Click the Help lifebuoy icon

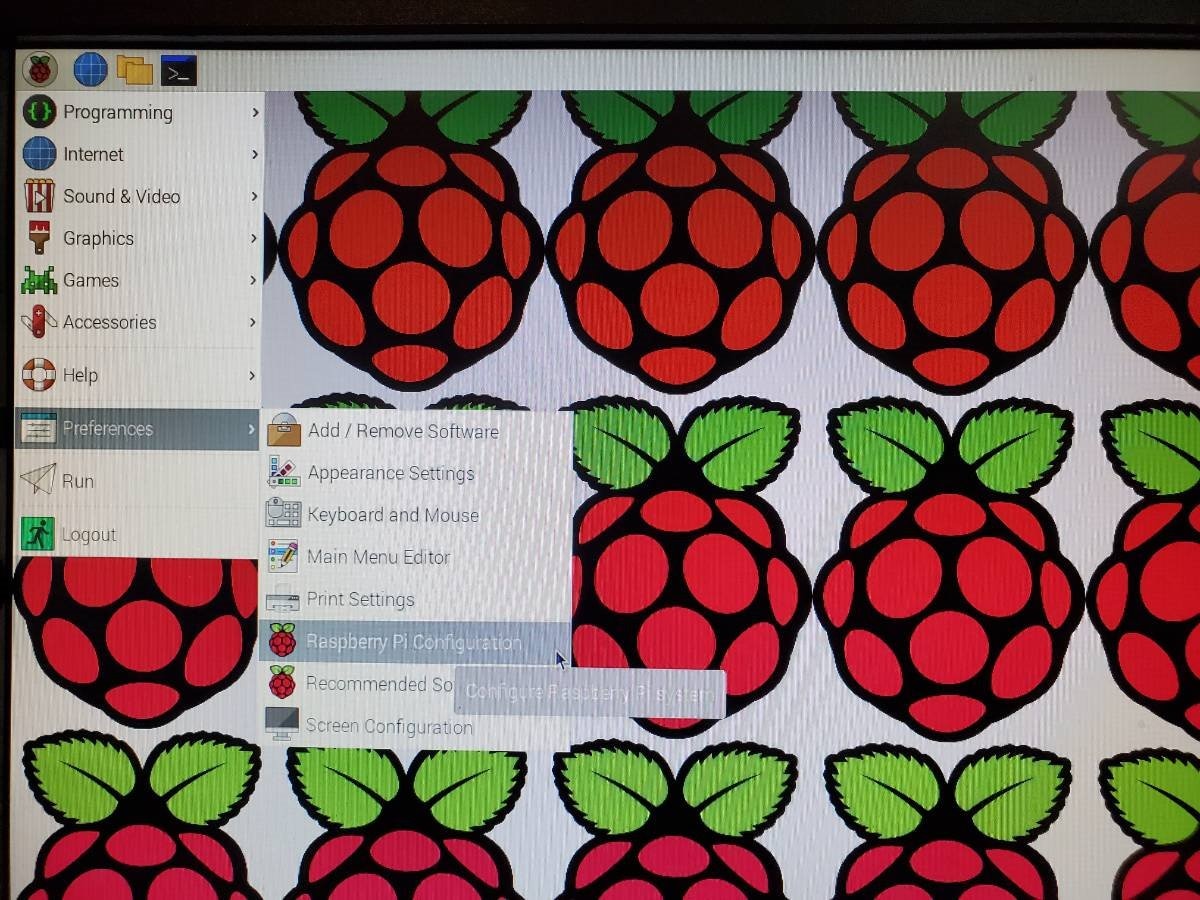click(x=39, y=375)
